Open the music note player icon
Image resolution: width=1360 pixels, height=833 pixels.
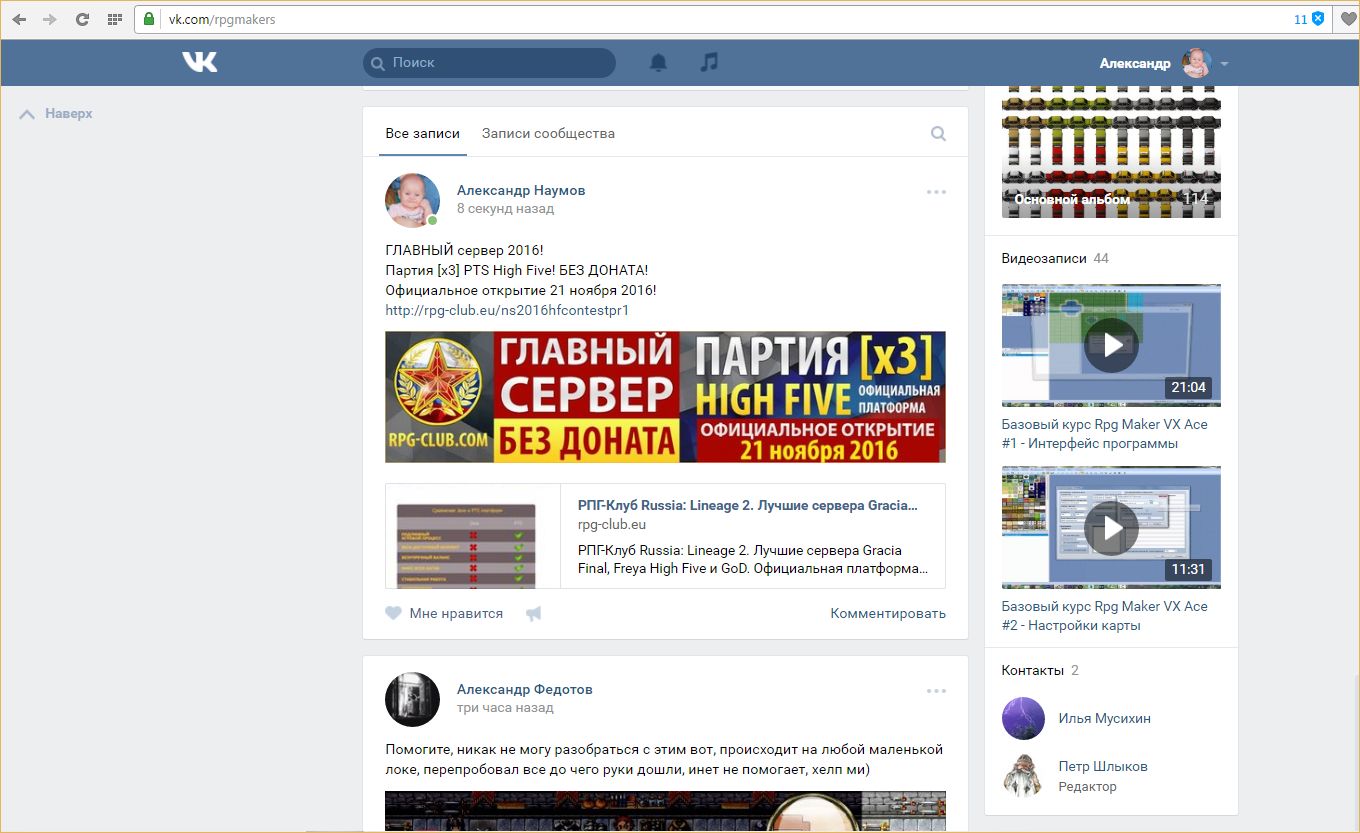point(709,62)
